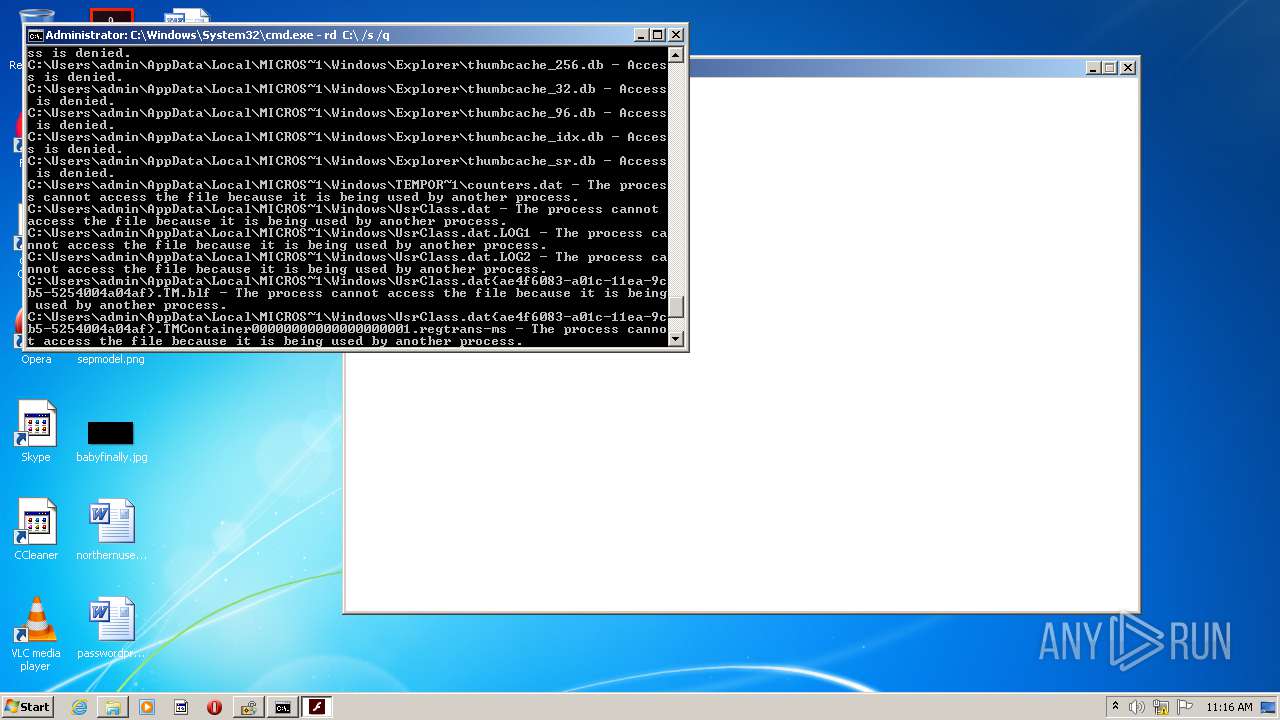This screenshot has width=1280, height=720.
Task: Switch to the cmd.exe taskbar button
Action: coord(283,707)
